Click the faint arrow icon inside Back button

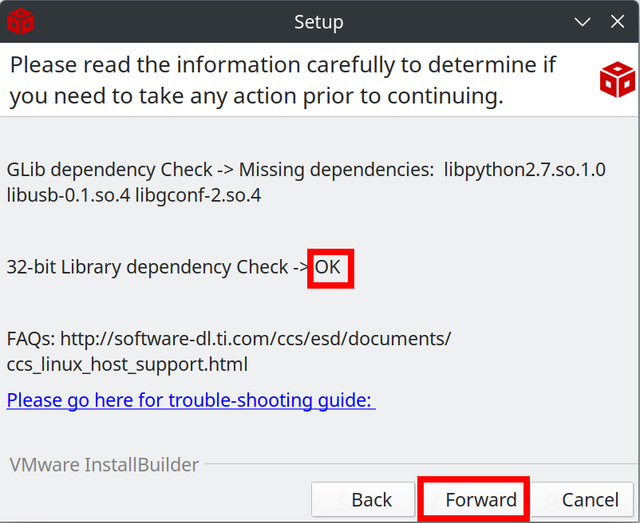coord(342,499)
